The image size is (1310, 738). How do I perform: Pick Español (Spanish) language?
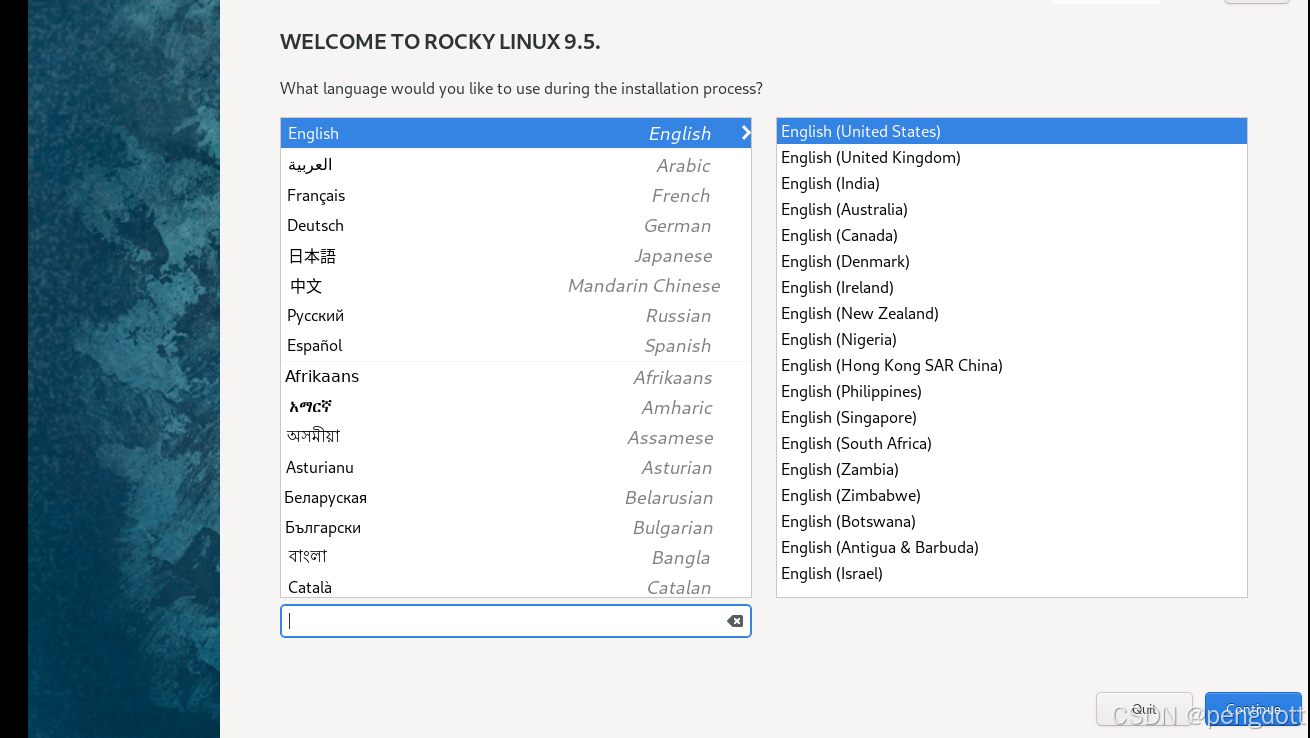(x=516, y=345)
